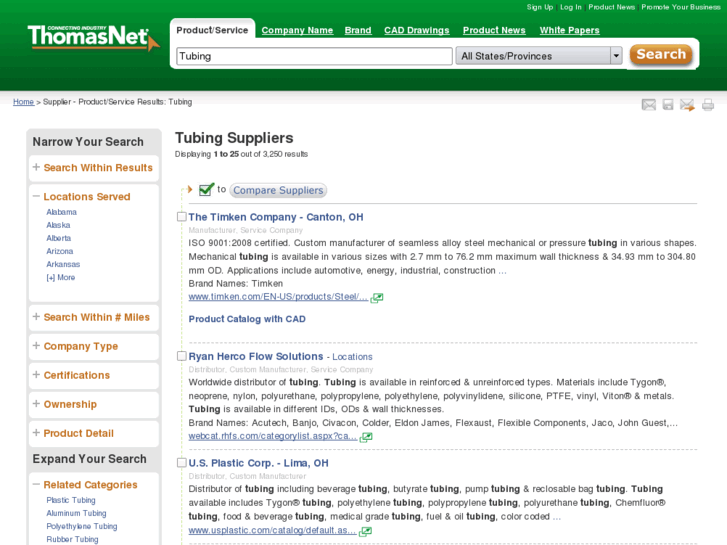Filter by Alaska location

(58, 225)
